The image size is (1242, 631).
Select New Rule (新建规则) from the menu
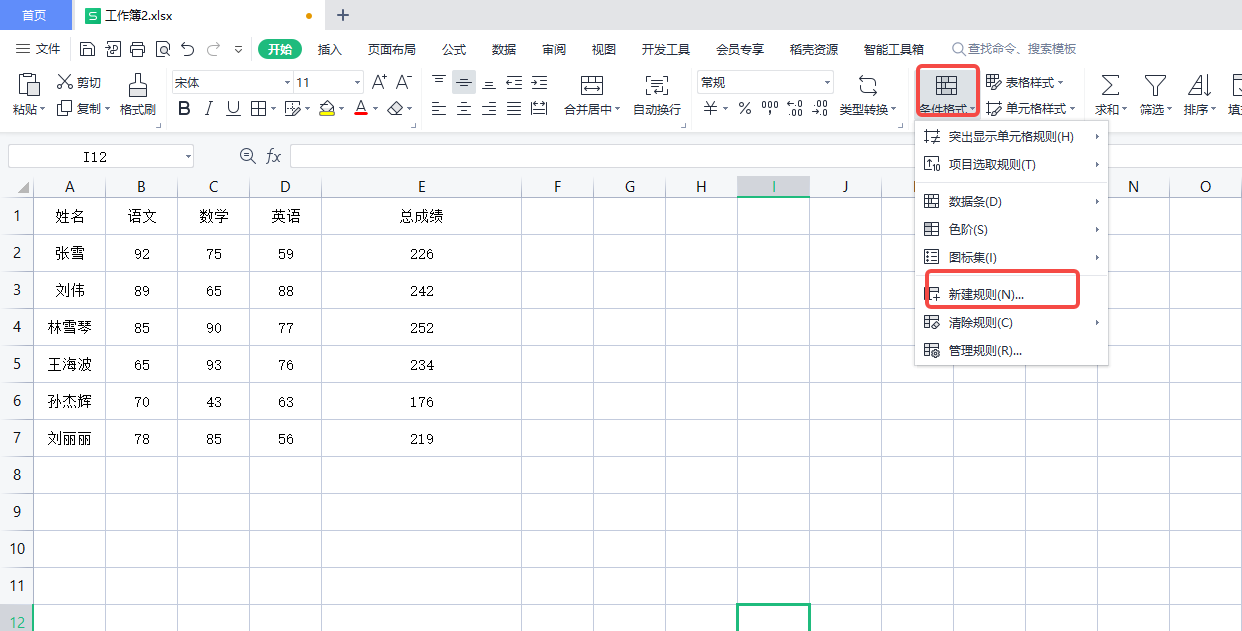pyautogui.click(x=985, y=295)
